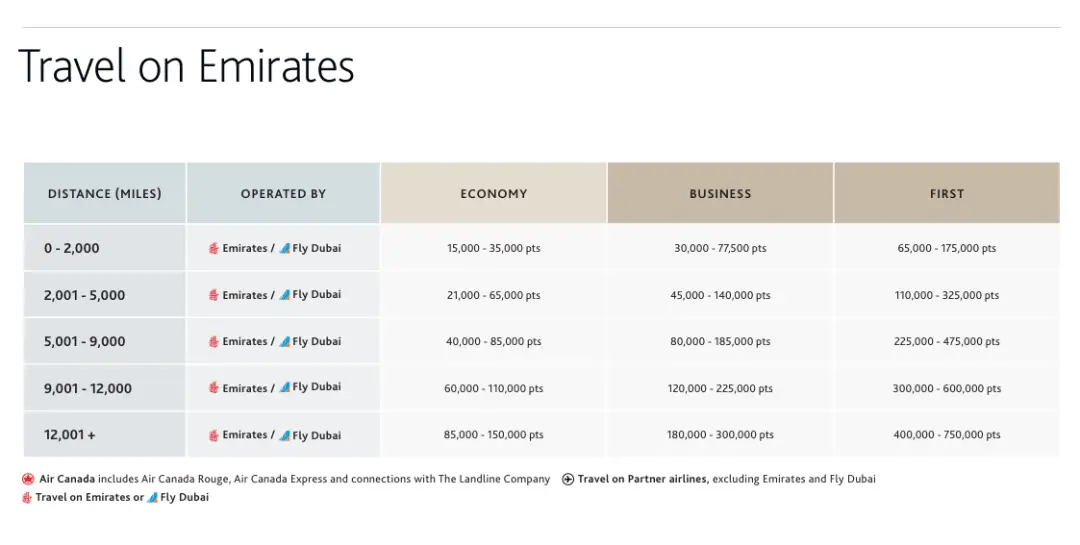Click the Emirates logo in the 0 - 2,000 row
The height and width of the screenshot is (545, 1080).
pyautogui.click(x=214, y=248)
